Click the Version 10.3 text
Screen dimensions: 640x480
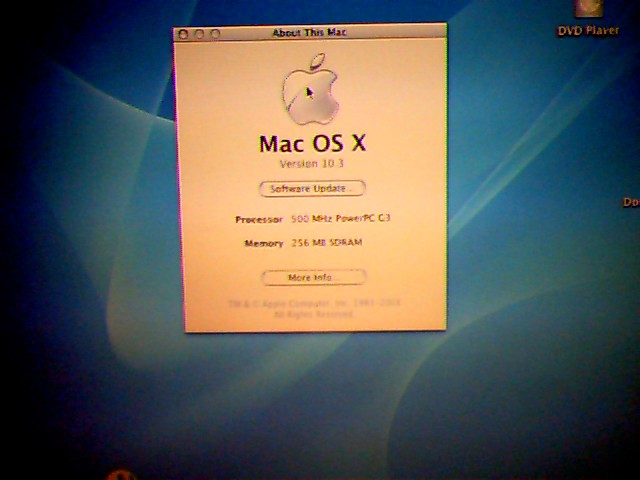point(312,164)
